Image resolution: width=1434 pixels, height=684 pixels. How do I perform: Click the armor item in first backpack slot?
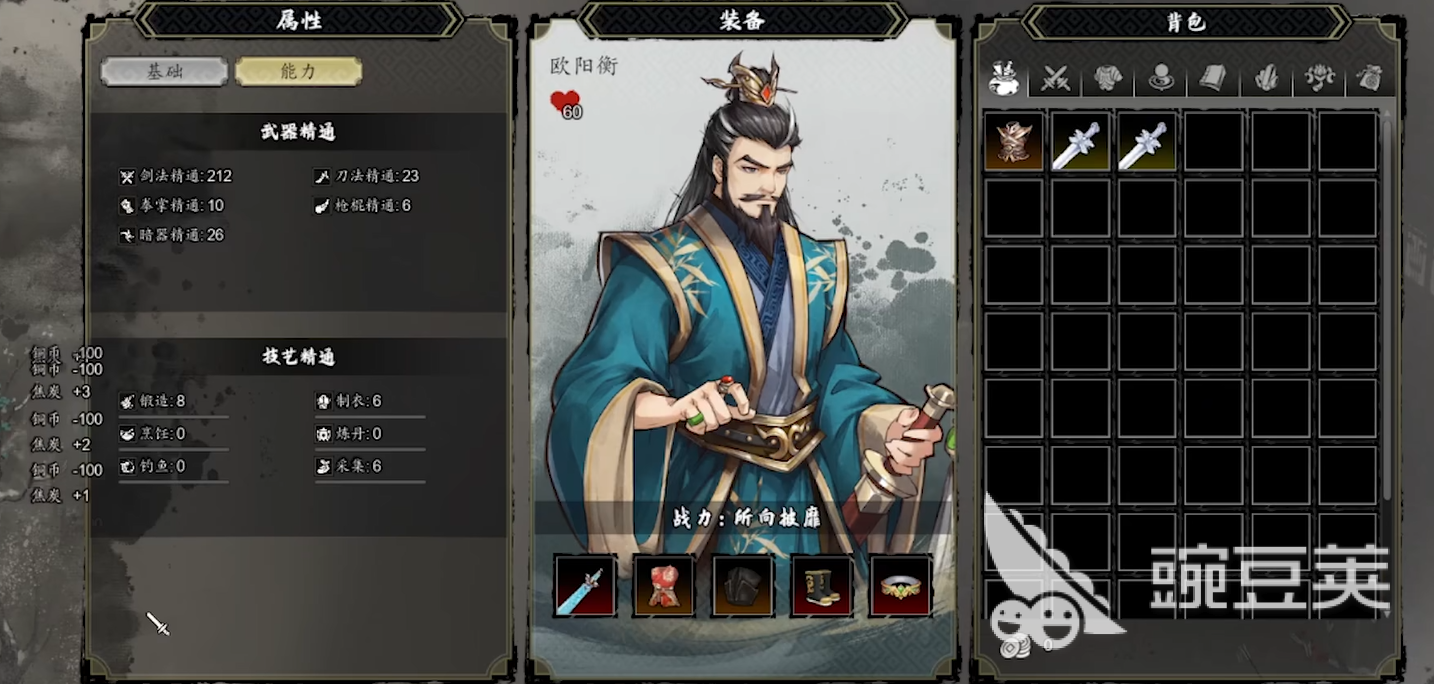1014,141
